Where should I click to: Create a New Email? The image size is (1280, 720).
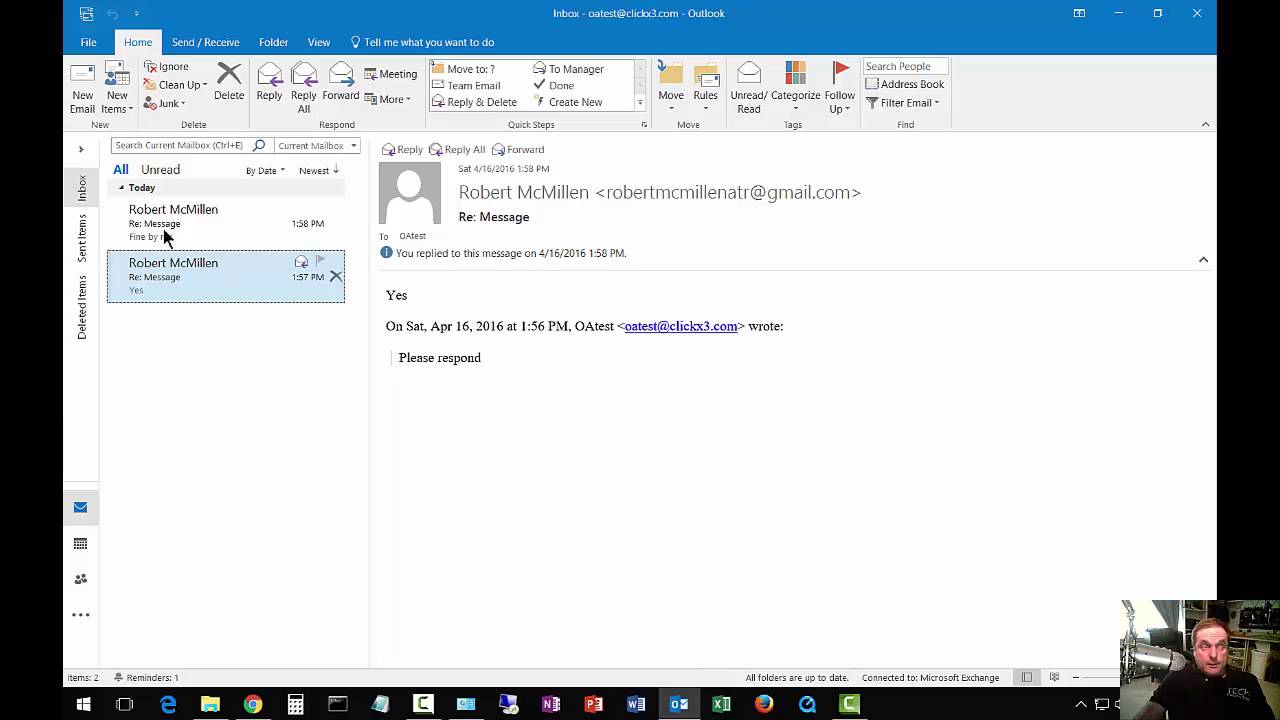coord(82,87)
